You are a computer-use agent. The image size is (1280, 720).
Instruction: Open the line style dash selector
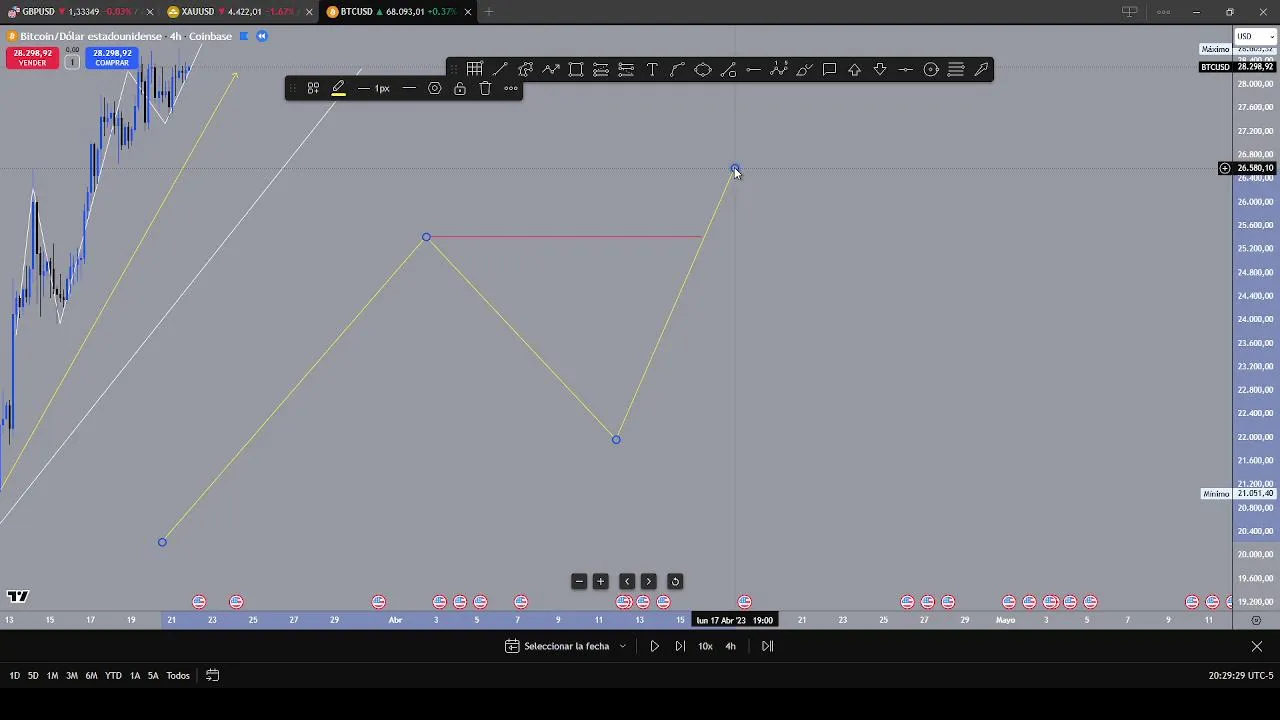(409, 88)
